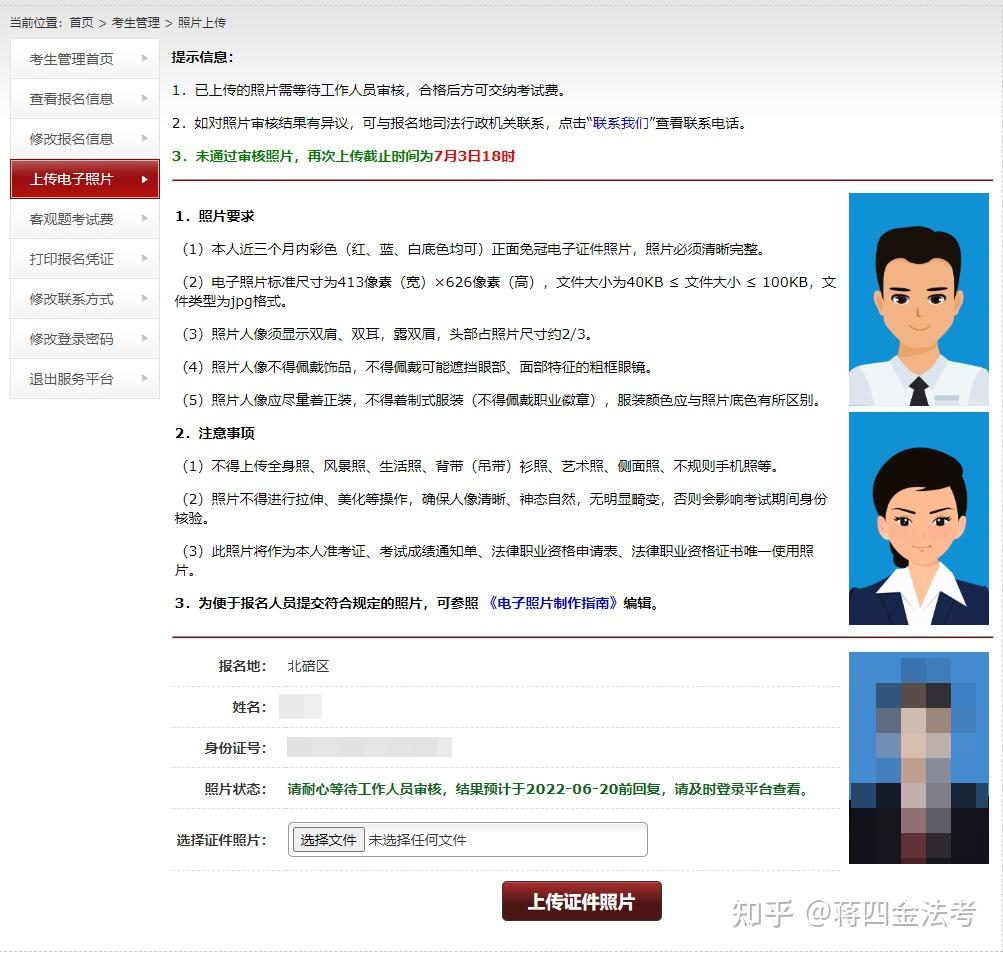Screen dimensions: 1003x954
Task: Click white arrow beside 上传电子照片
Action: [145, 179]
